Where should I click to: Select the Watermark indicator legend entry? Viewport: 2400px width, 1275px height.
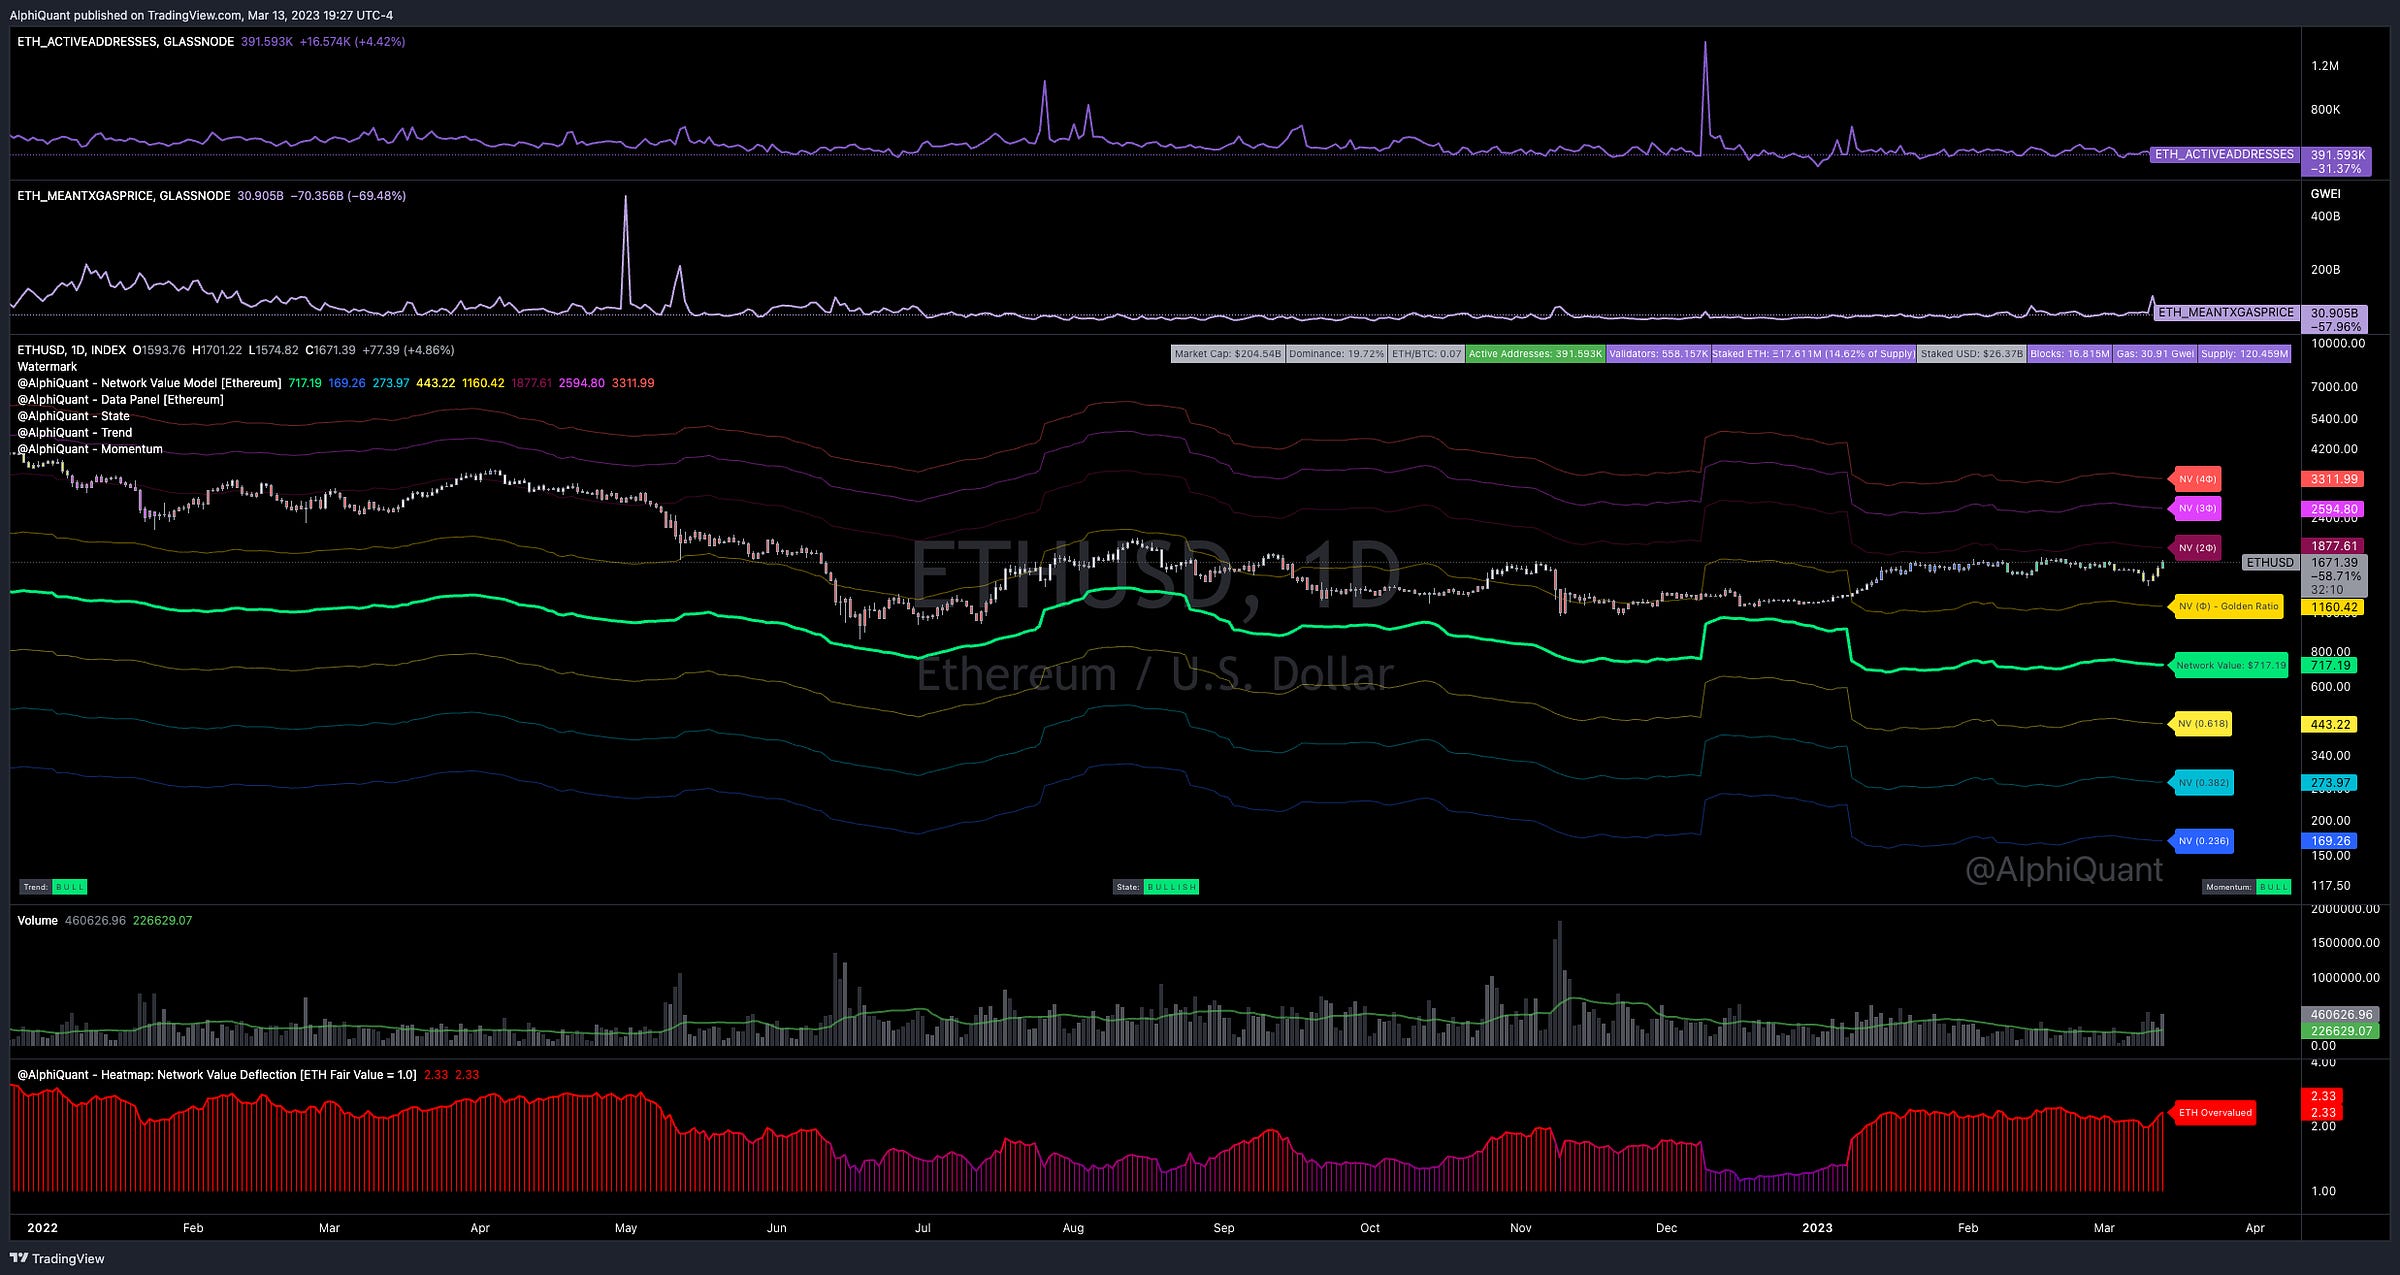pyautogui.click(x=47, y=367)
